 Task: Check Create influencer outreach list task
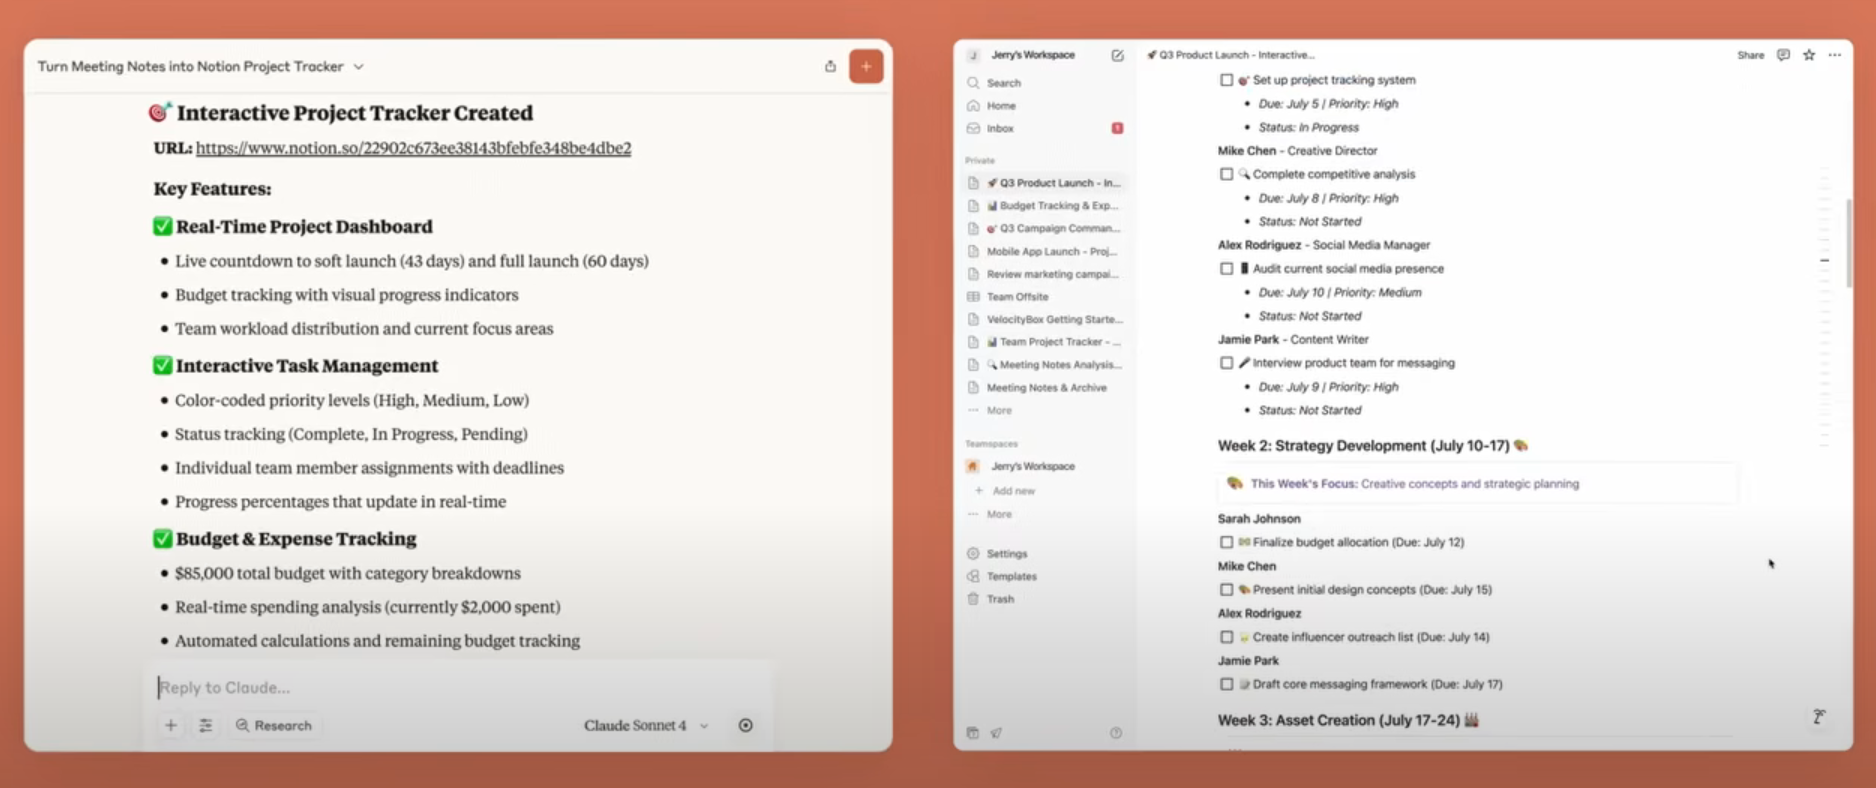pyautogui.click(x=1226, y=637)
